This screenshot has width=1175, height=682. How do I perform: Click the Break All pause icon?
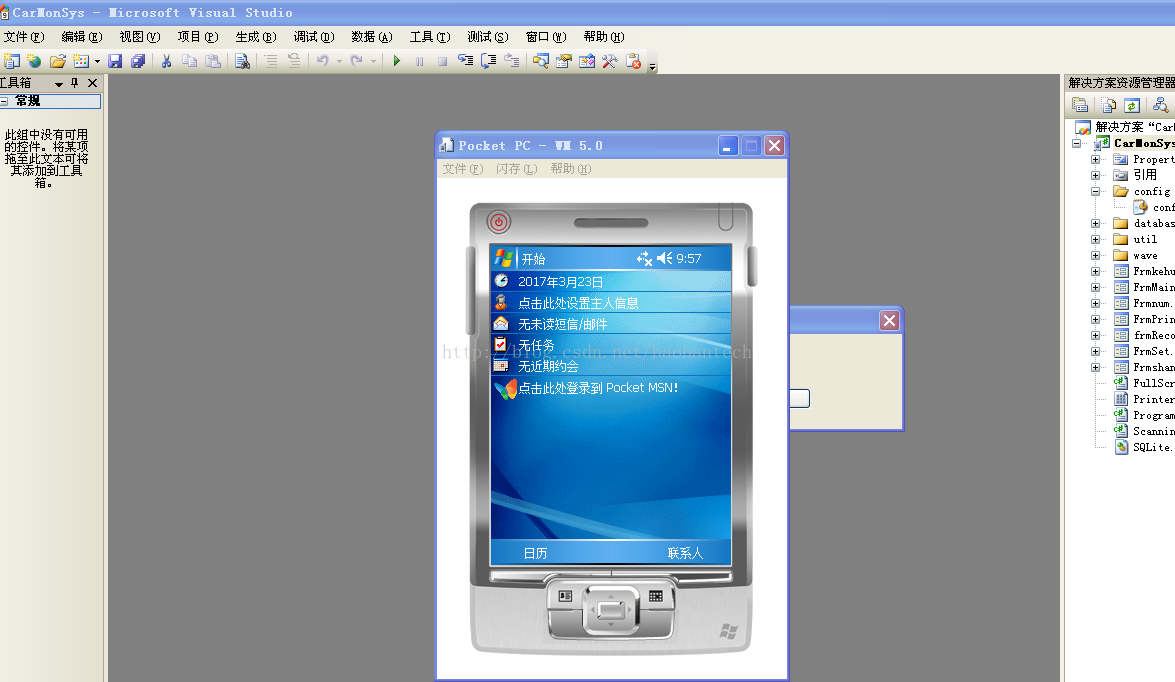420,61
